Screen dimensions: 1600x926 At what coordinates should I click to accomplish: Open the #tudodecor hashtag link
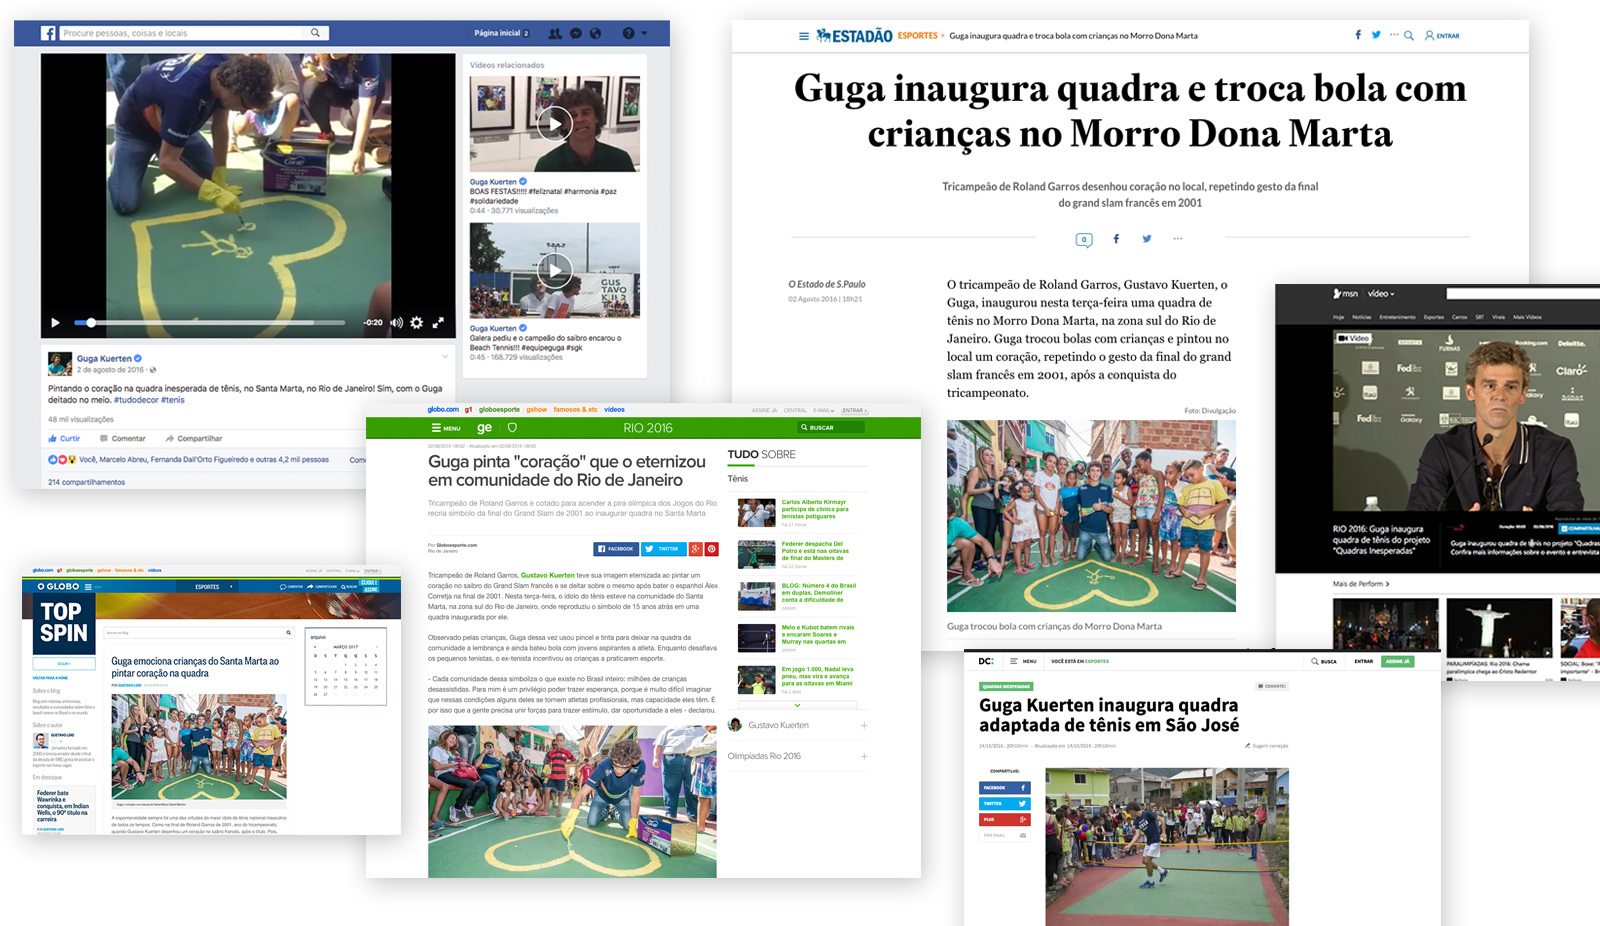(x=136, y=400)
